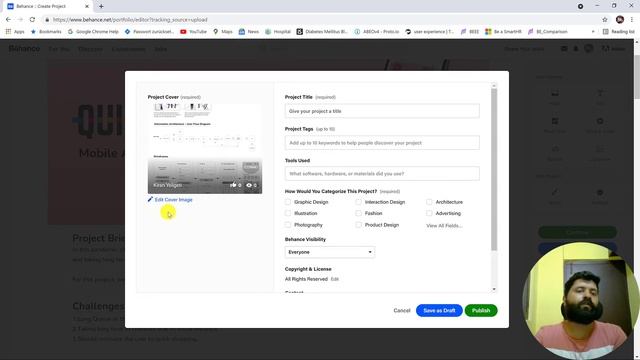Close the Behance Create Project tab

87,6
